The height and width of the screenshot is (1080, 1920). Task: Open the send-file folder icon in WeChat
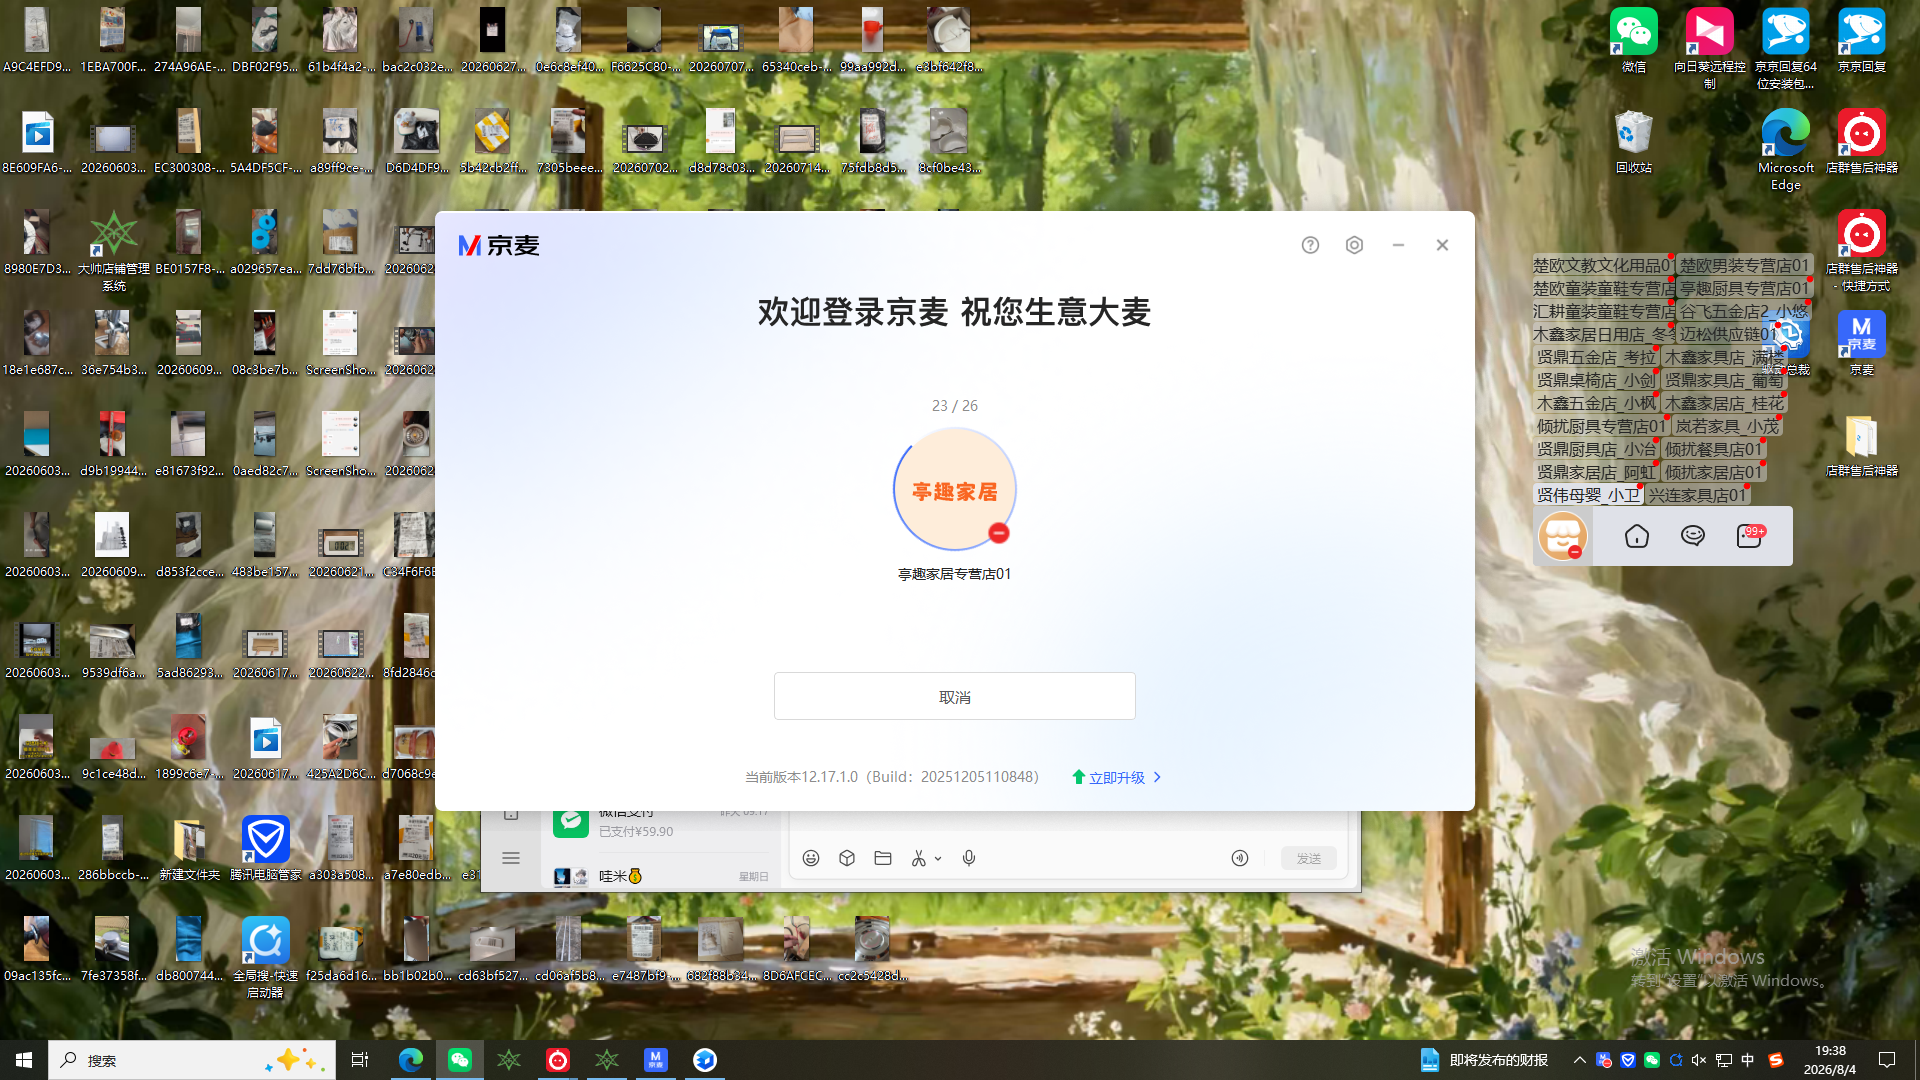883,858
